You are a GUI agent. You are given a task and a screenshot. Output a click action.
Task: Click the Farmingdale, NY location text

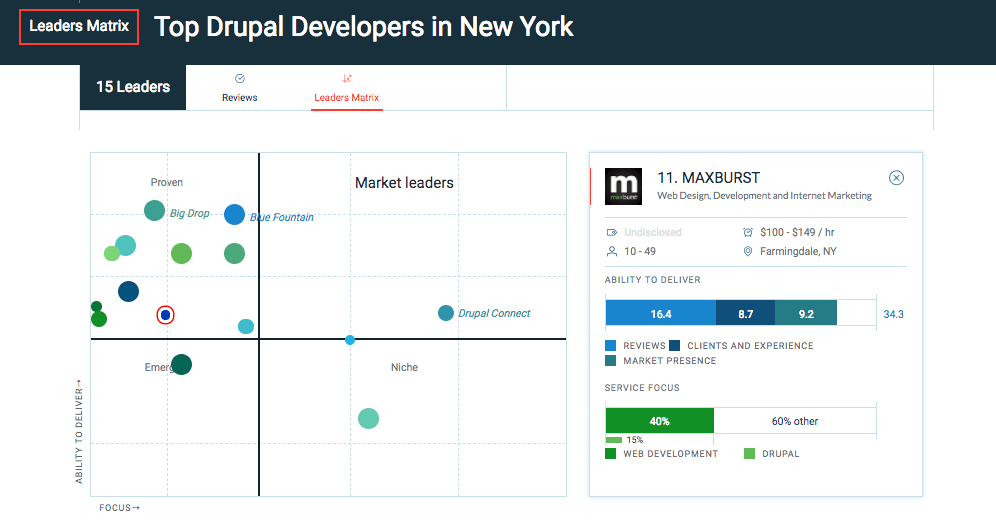click(x=798, y=251)
